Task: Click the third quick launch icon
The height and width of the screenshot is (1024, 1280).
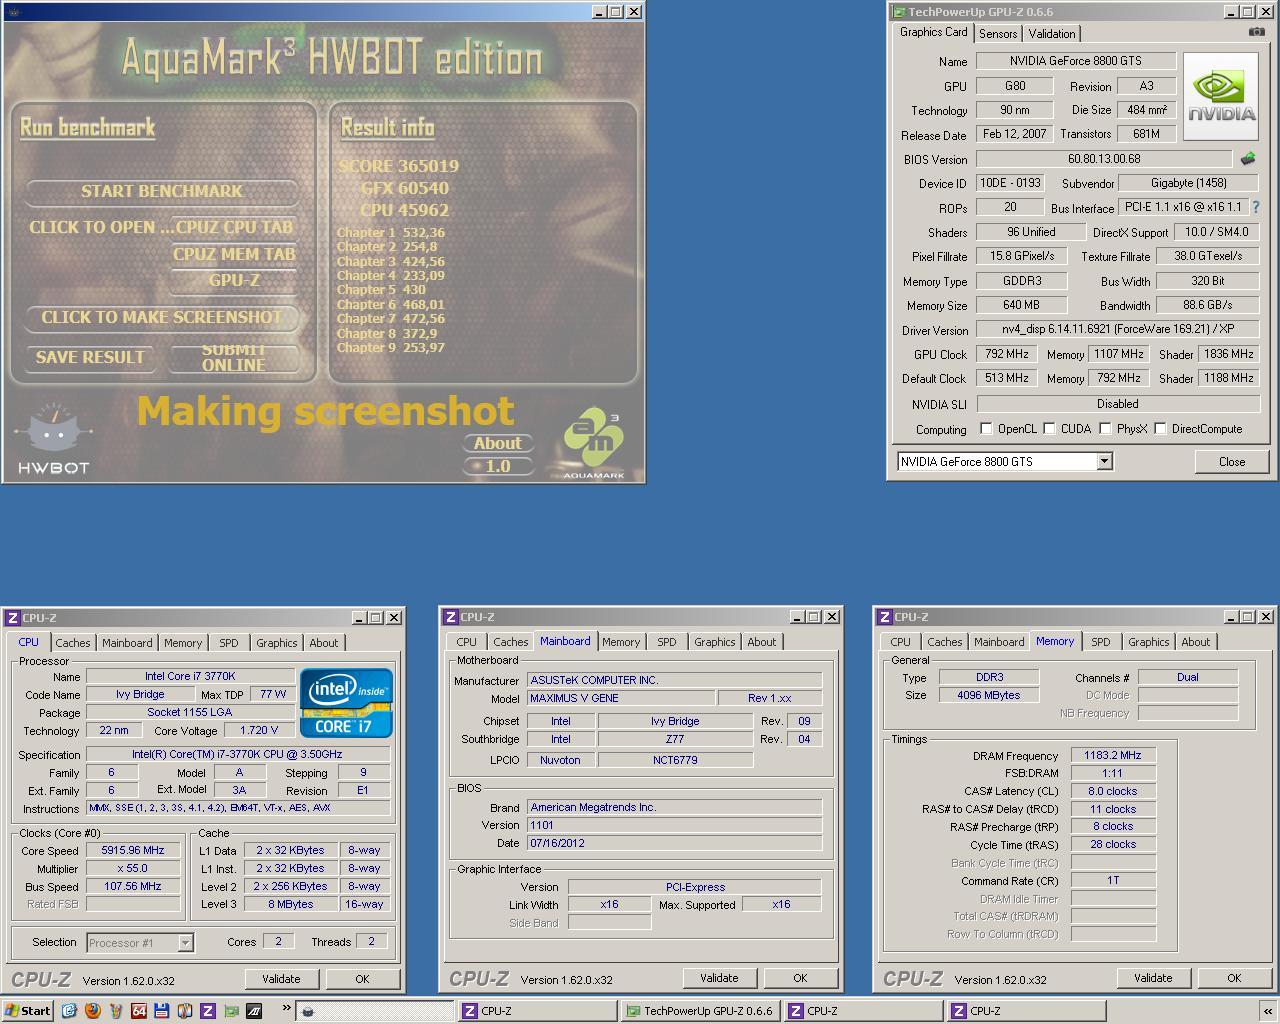Action: coord(115,1011)
